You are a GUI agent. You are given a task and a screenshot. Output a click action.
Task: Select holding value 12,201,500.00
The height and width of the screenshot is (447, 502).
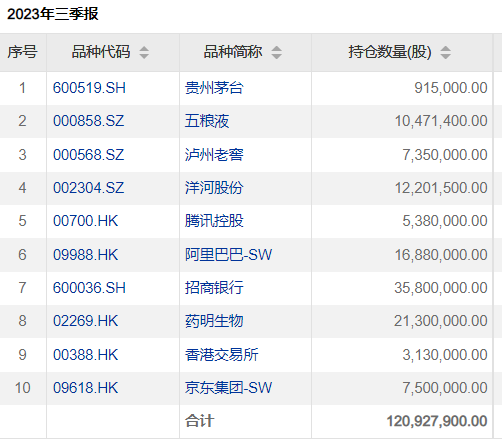pyautogui.click(x=441, y=188)
